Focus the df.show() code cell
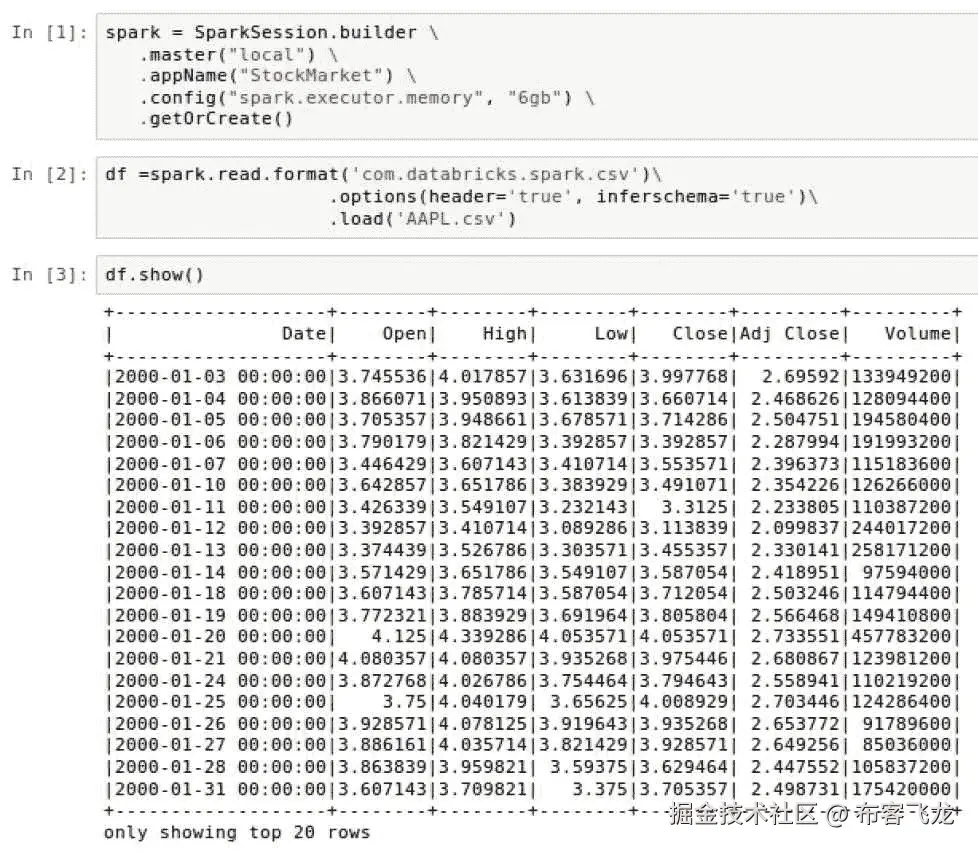978x851 pixels. pyautogui.click(x=600, y=274)
